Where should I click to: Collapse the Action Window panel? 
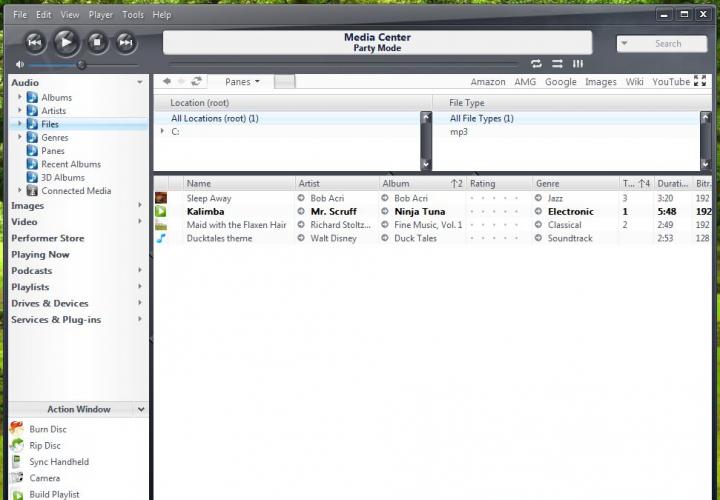tap(141, 409)
